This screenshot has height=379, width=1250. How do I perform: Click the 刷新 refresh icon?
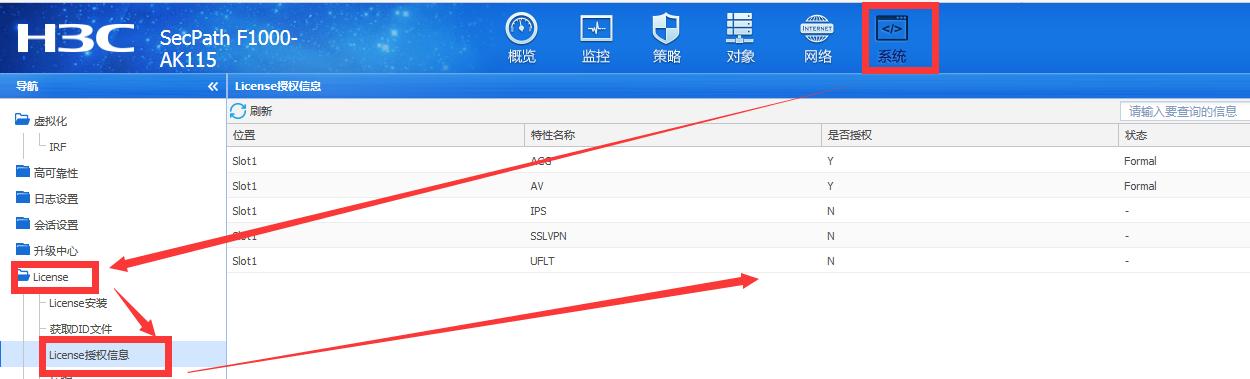point(238,111)
